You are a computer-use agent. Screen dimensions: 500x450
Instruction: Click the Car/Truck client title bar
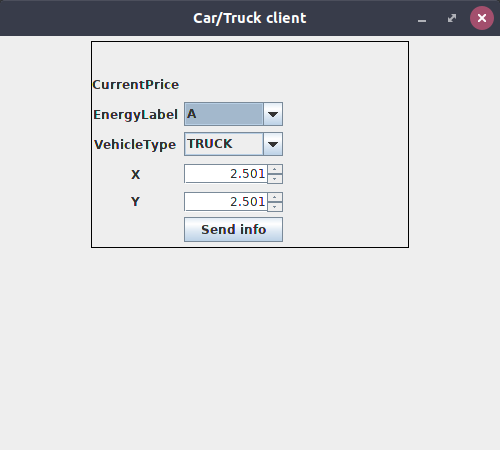click(250, 18)
